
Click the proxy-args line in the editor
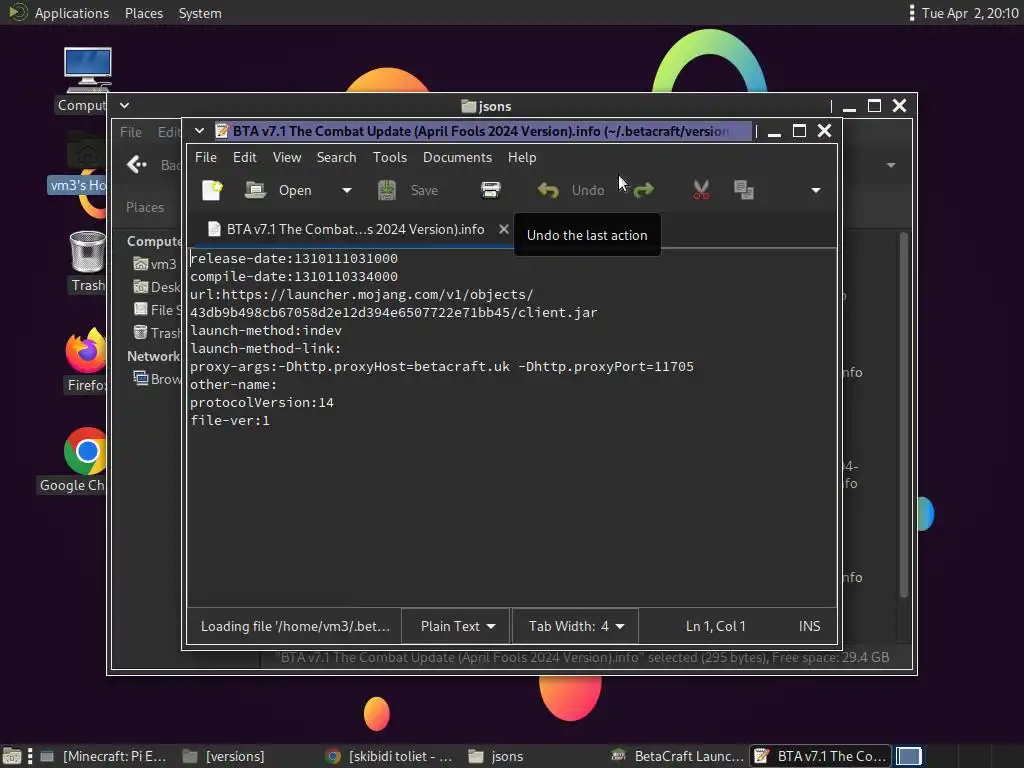coord(442,366)
